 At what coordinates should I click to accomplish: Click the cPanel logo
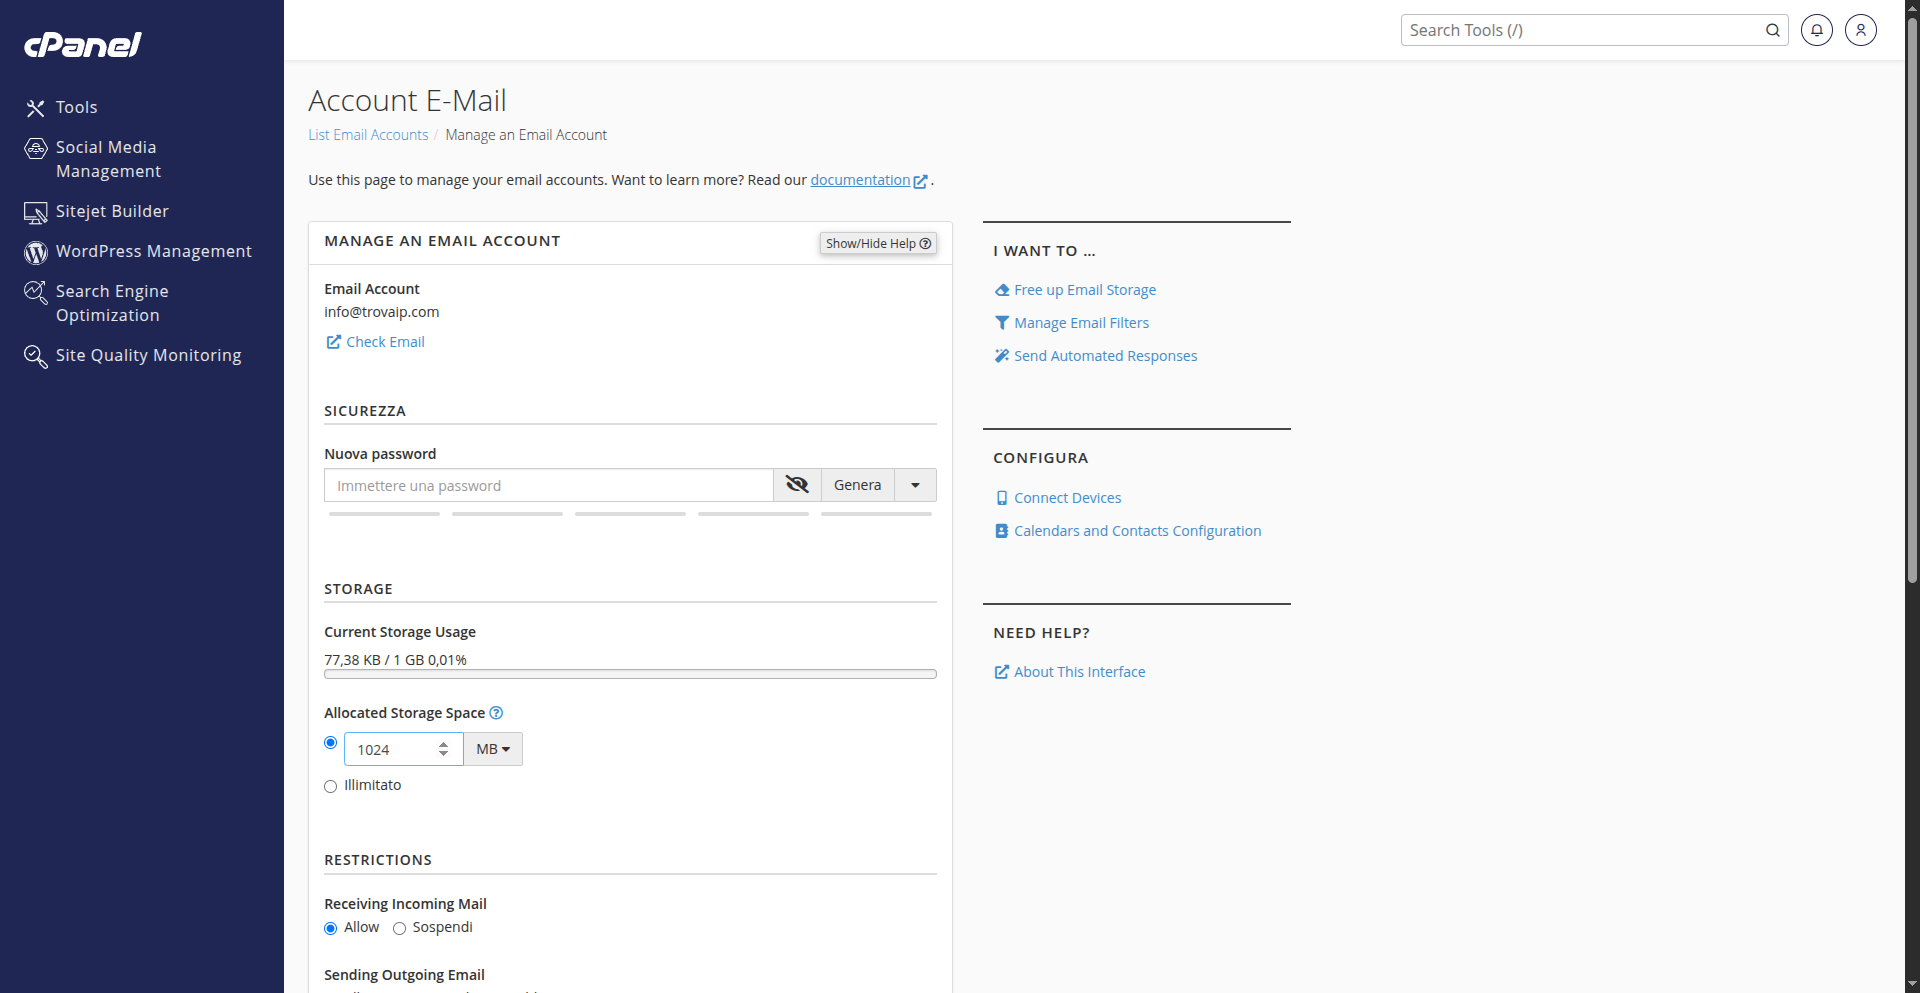[83, 45]
